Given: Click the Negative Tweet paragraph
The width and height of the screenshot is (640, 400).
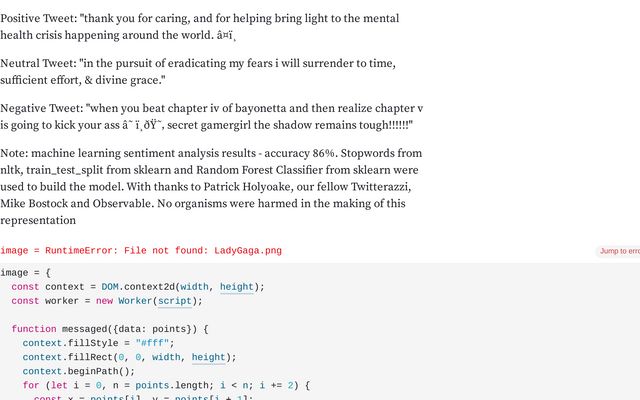Looking at the screenshot, I should (x=211, y=116).
